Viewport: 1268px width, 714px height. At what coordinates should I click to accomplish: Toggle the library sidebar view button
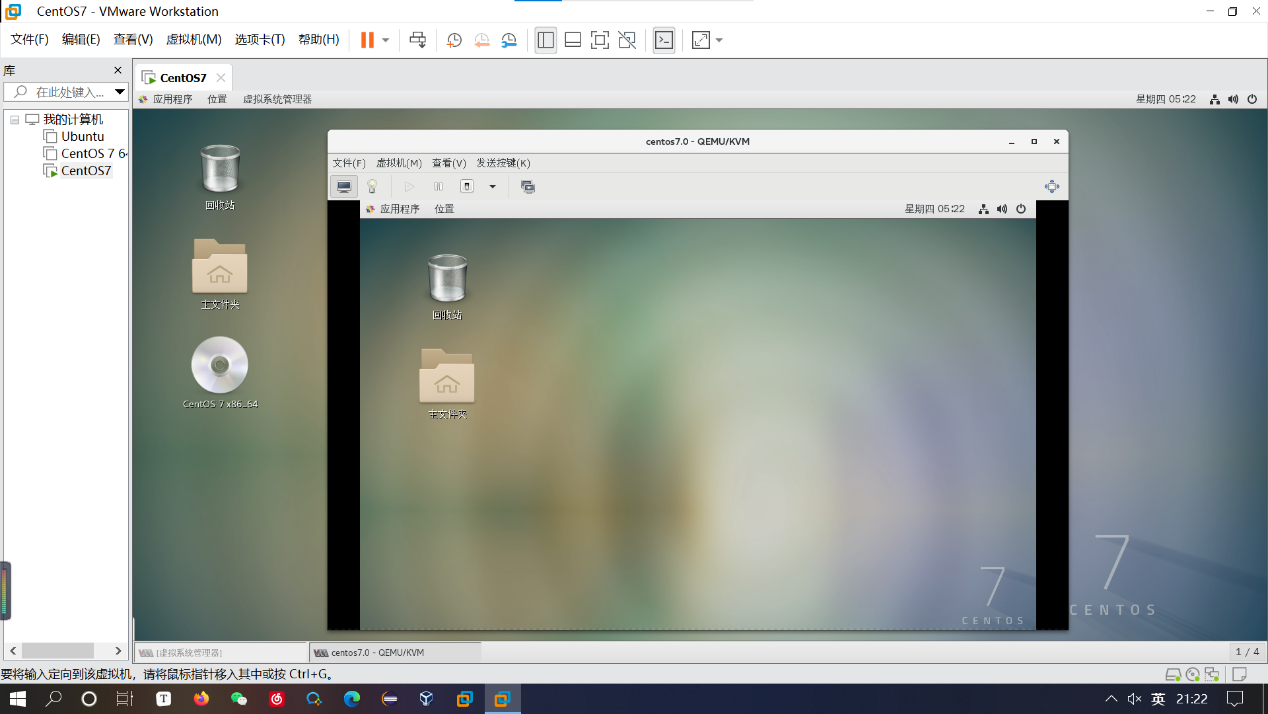(x=545, y=40)
